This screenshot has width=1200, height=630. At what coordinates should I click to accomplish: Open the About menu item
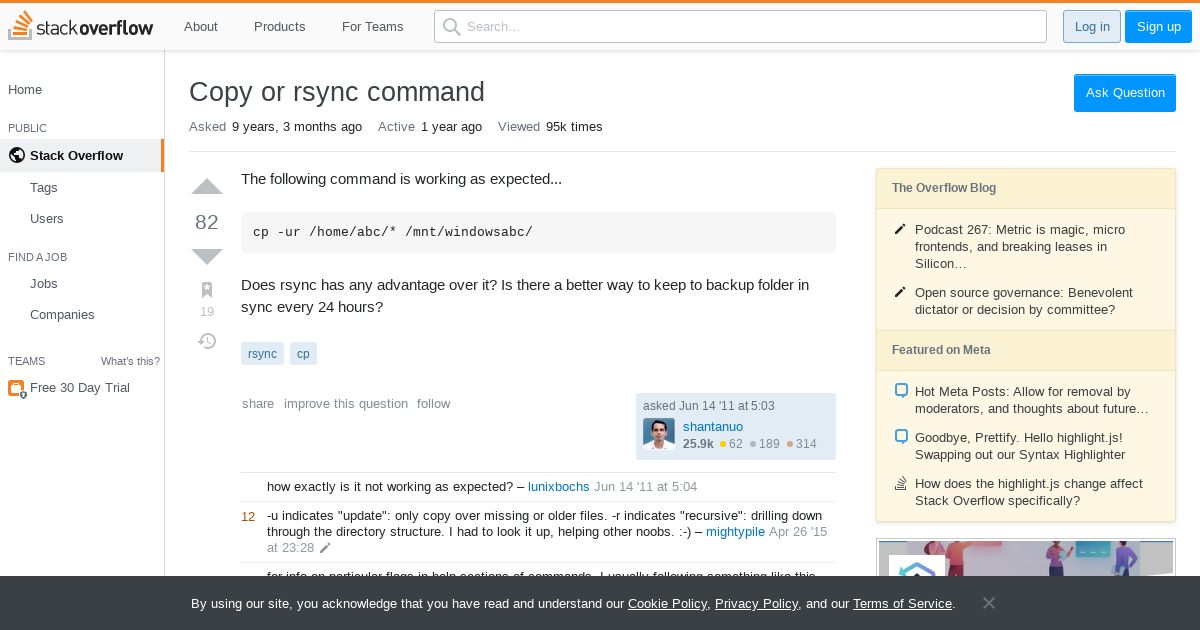[200, 26]
